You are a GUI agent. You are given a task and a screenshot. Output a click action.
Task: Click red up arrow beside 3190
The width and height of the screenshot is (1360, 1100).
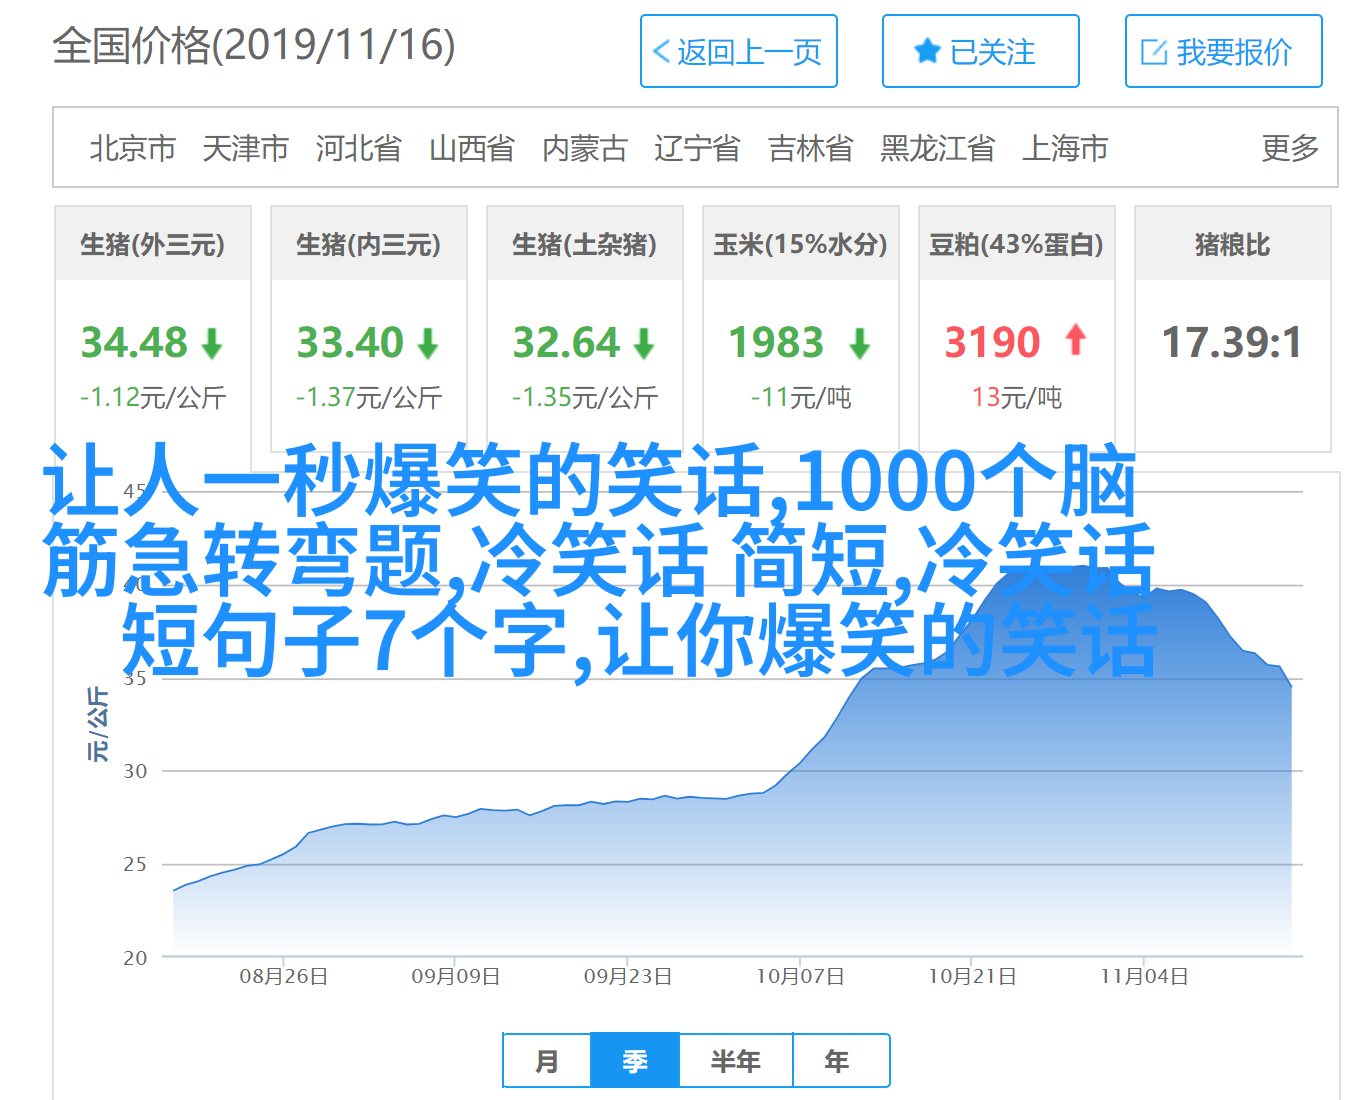click(1075, 341)
